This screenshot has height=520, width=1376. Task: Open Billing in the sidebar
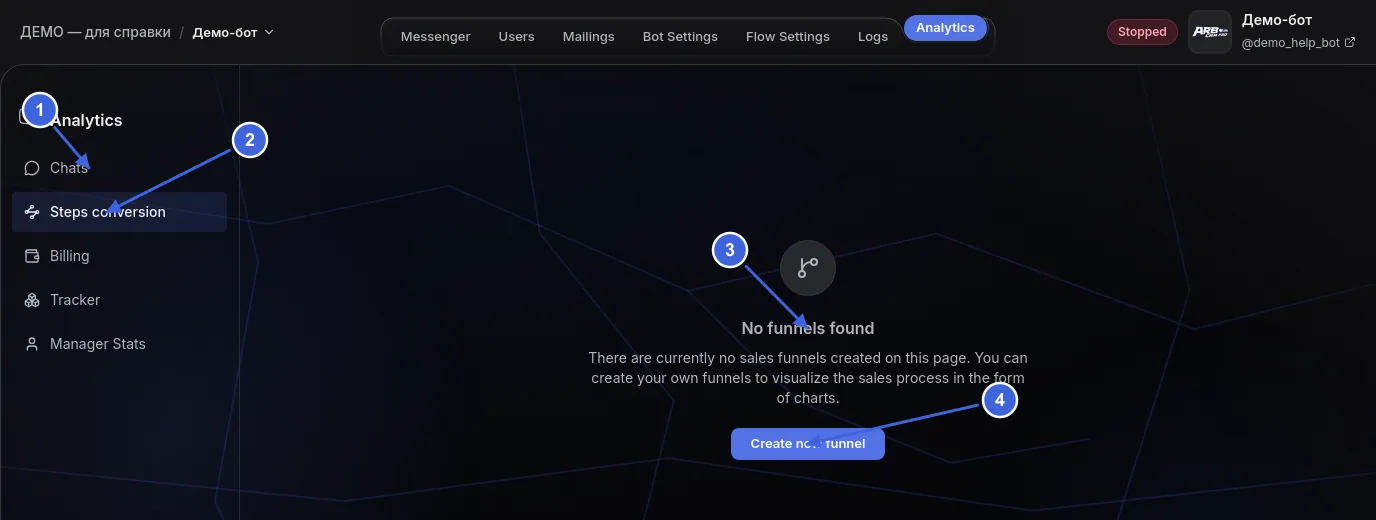(119, 256)
